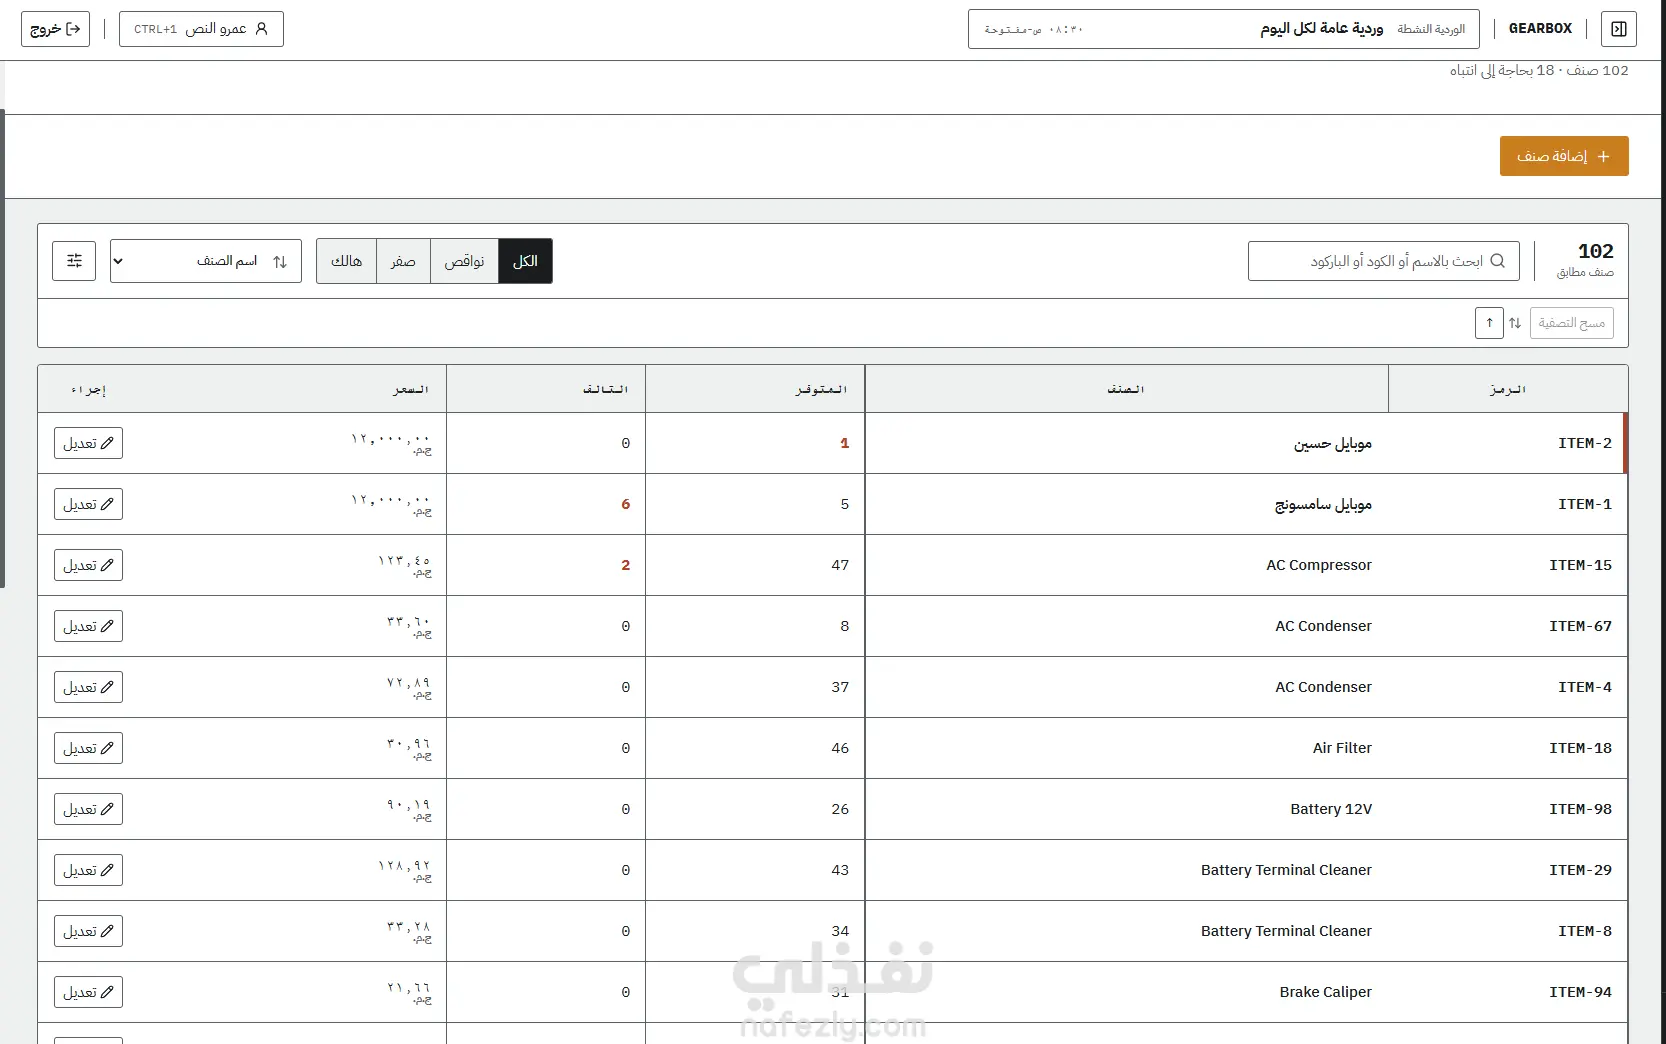Click the code ITEM-29
The image size is (1666, 1044).
click(x=1580, y=870)
